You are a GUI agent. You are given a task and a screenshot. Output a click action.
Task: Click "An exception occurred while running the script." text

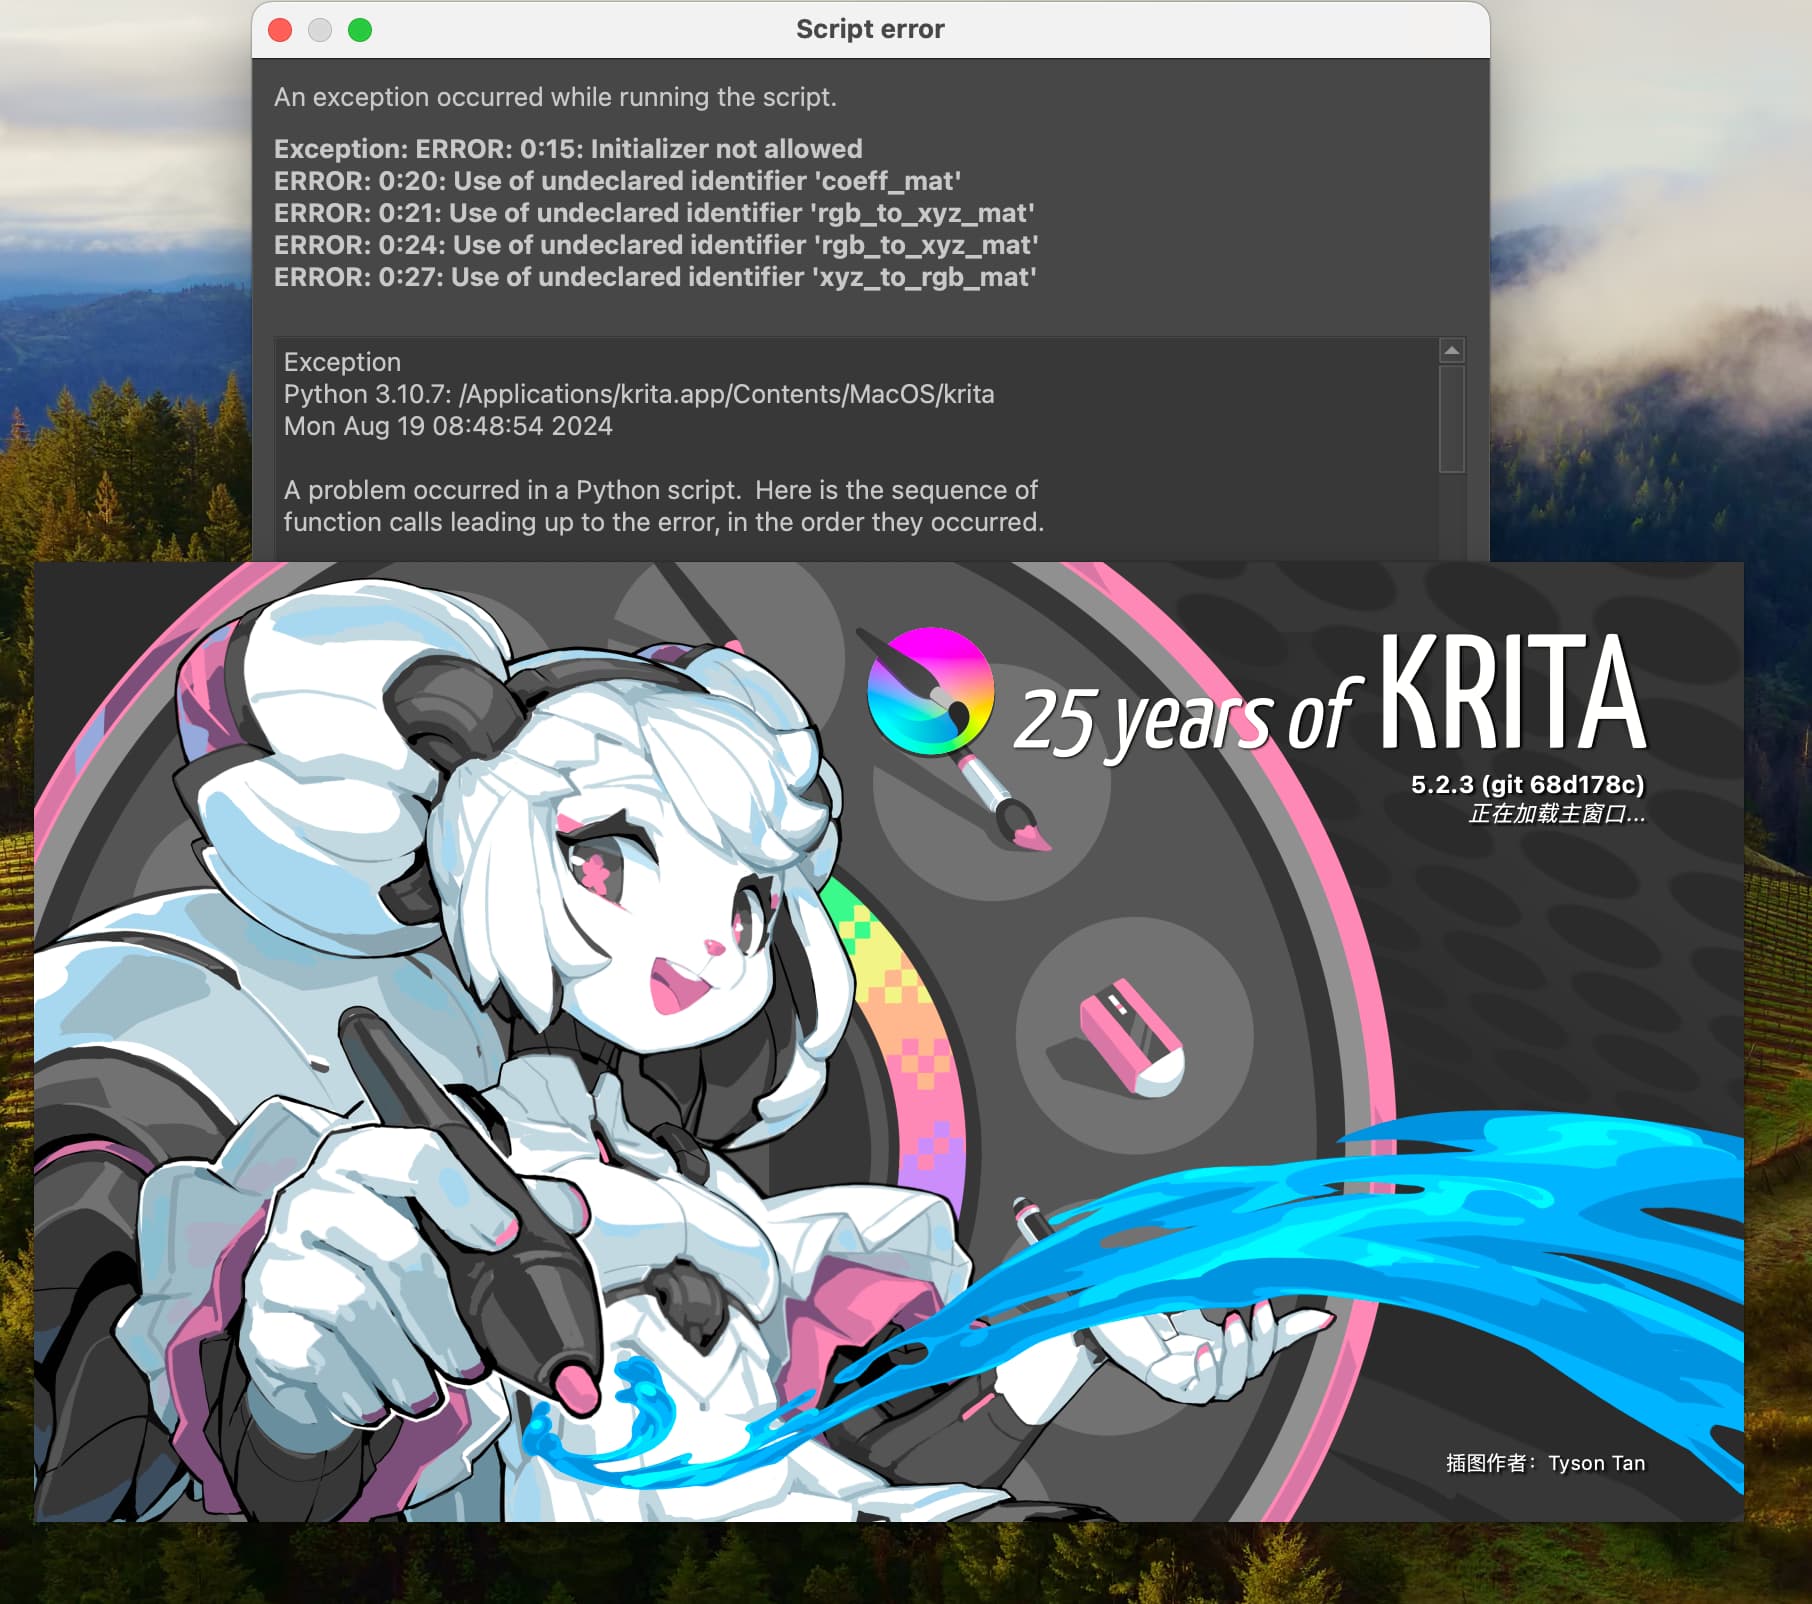tap(555, 97)
